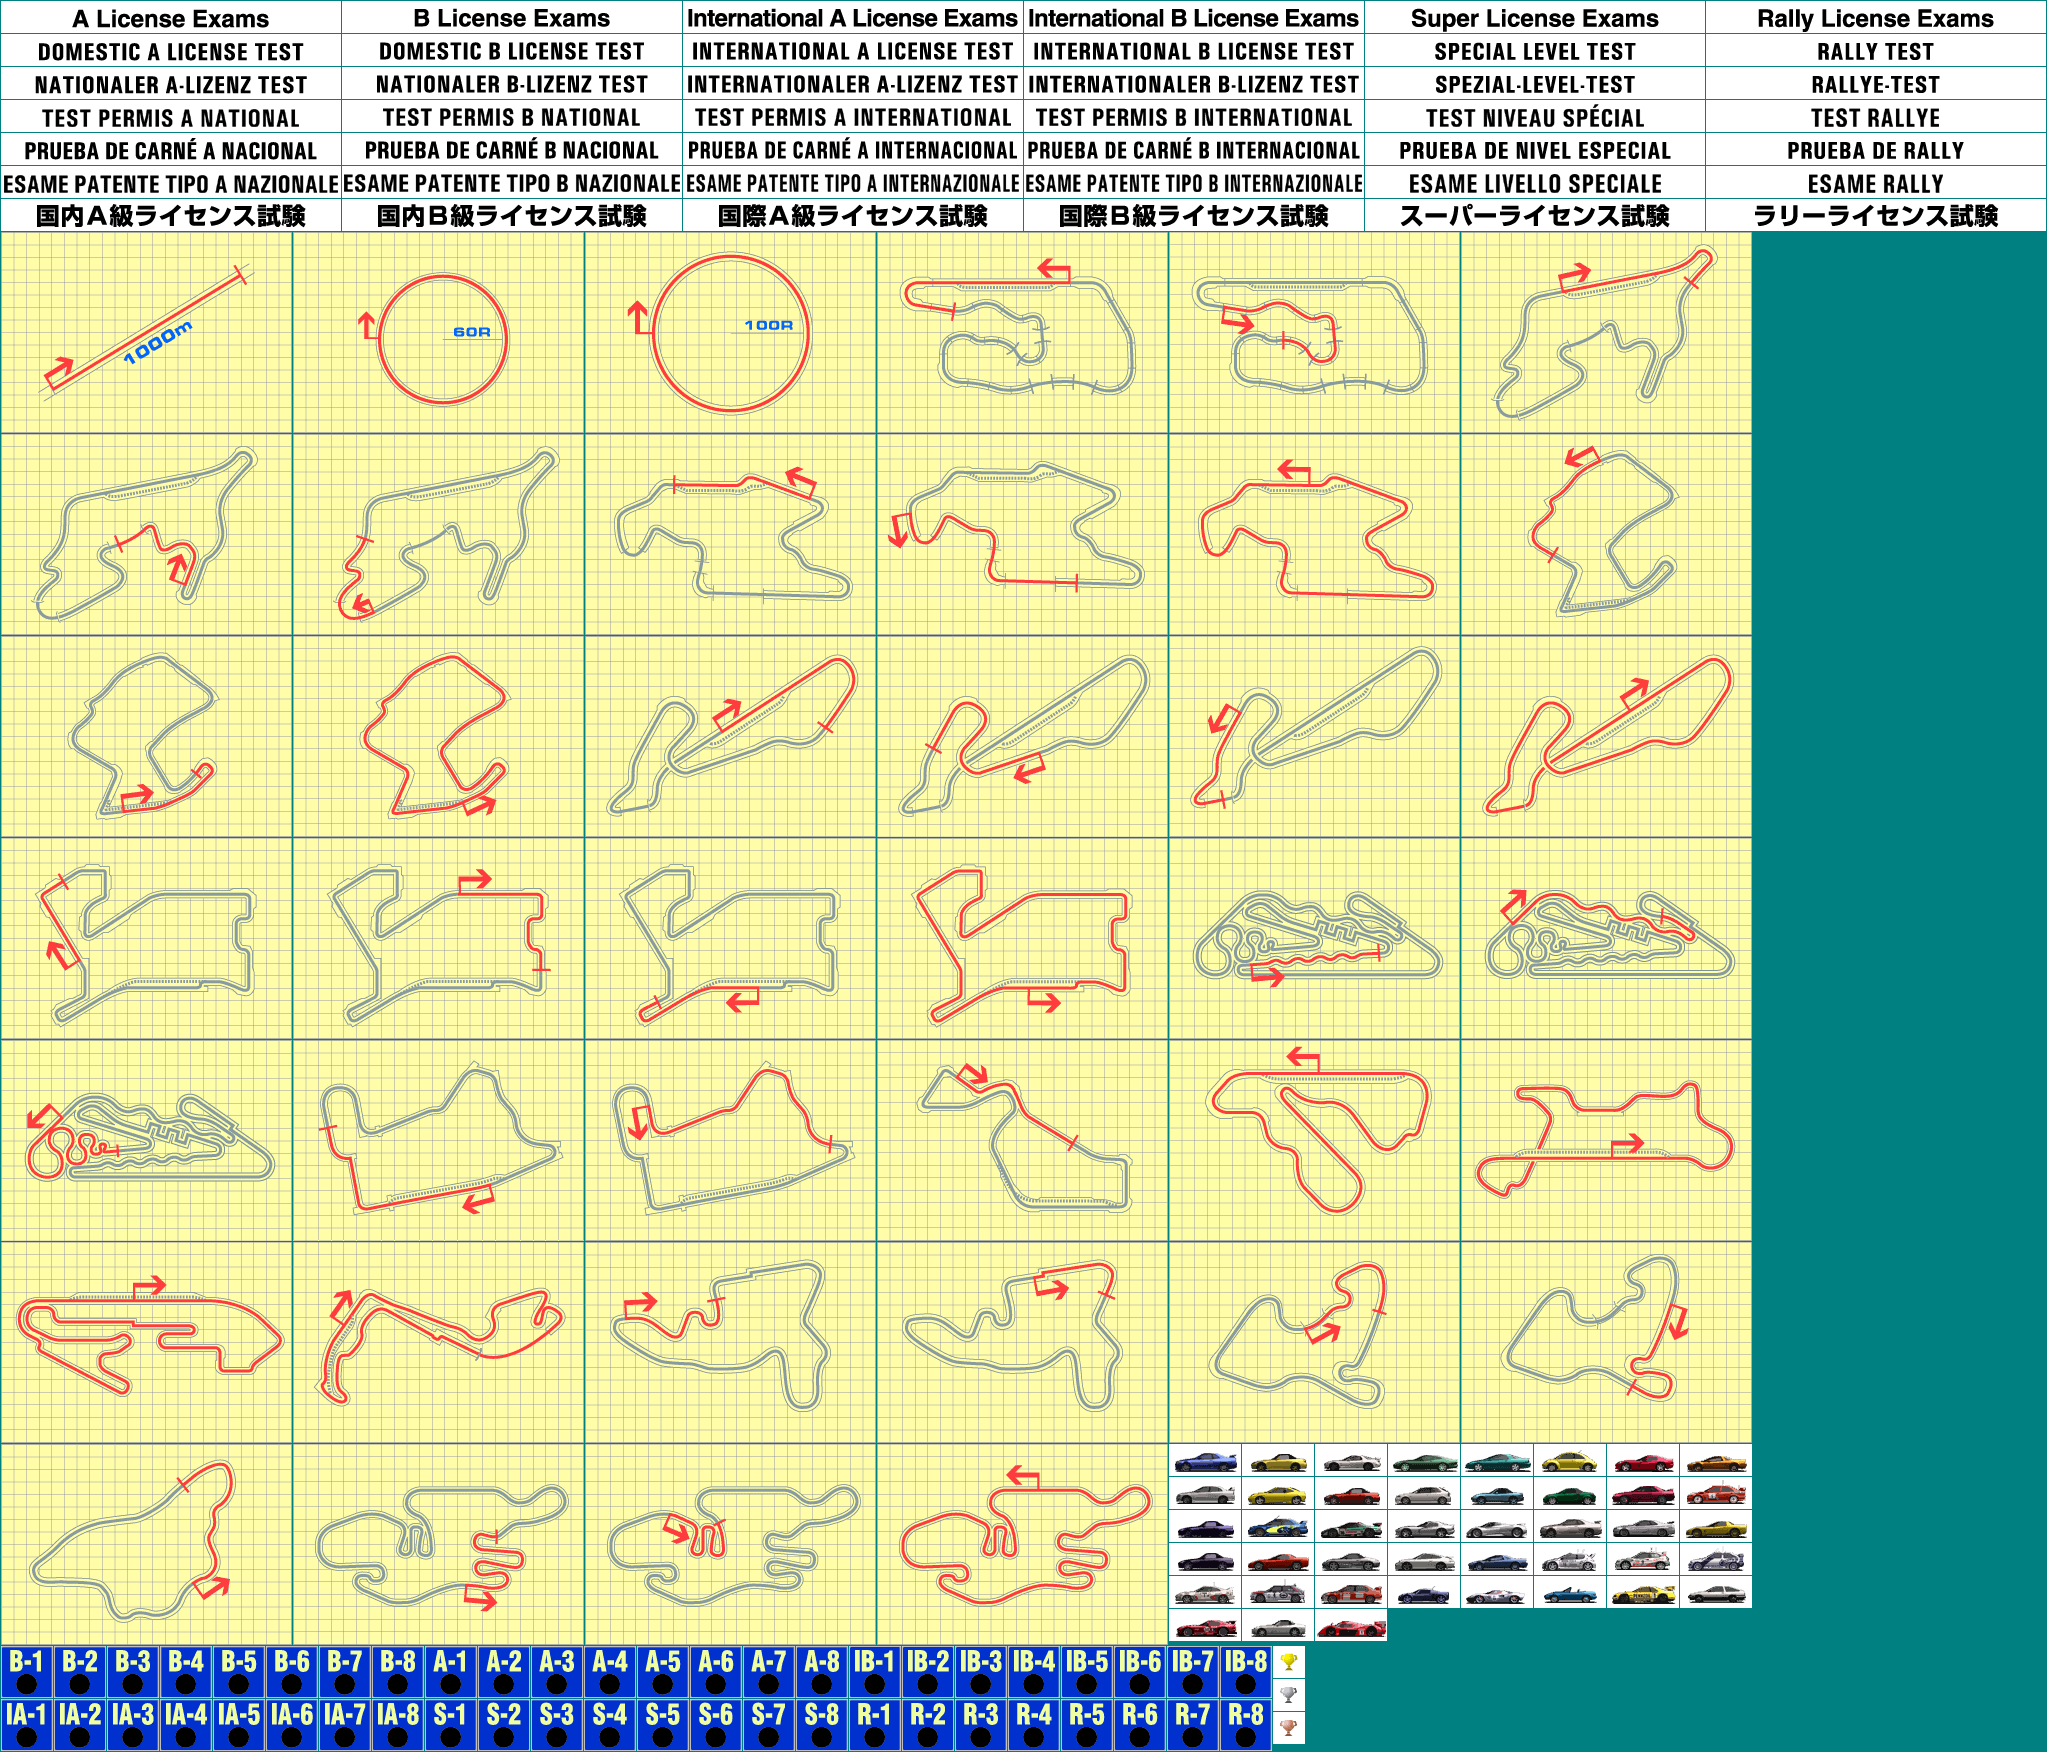Click the silver trophy icon
This screenshot has height=1752, width=2047.
pos(1288,1695)
